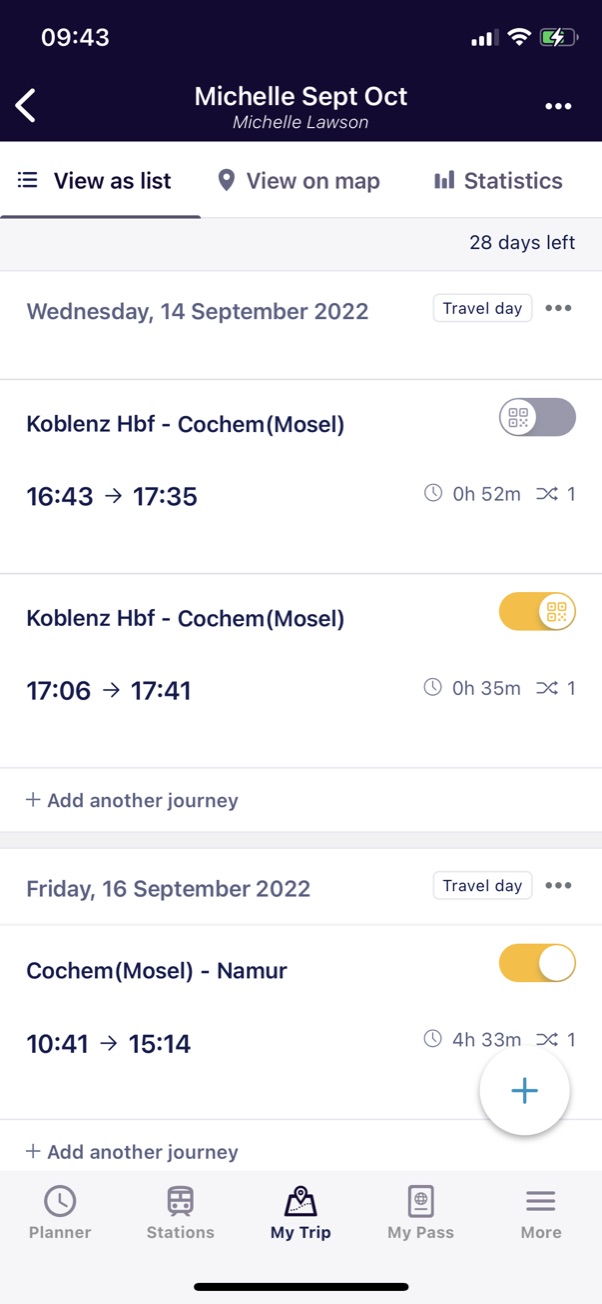This screenshot has height=1304, width=602.
Task: Switch to the Statistics tab
Action: coord(498,181)
